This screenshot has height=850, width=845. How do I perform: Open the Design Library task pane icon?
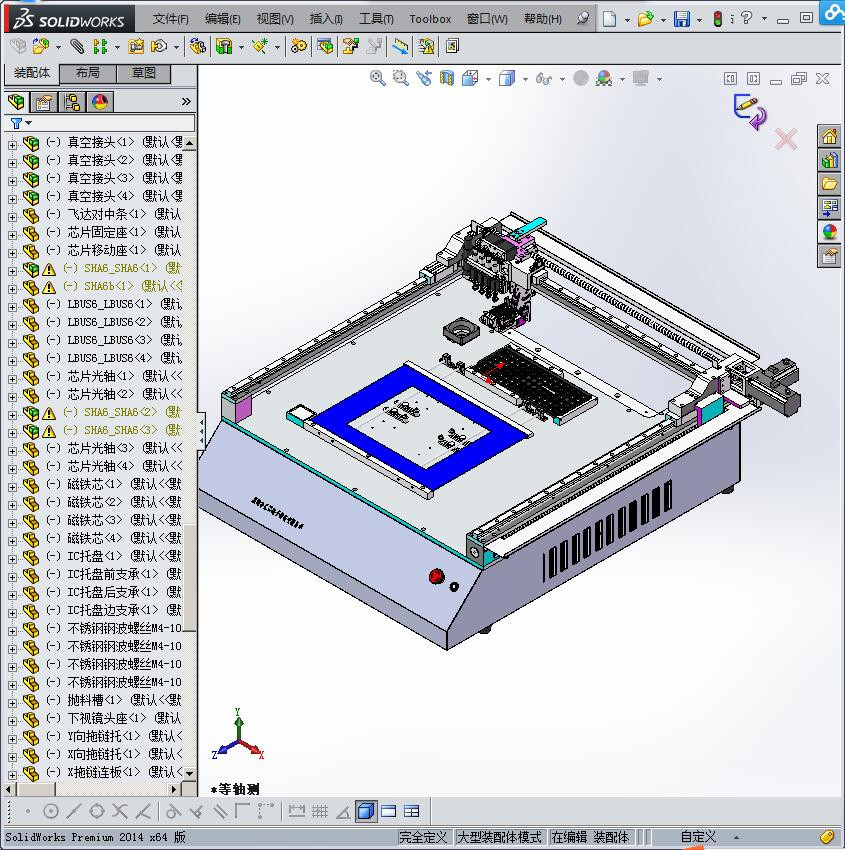[x=829, y=161]
